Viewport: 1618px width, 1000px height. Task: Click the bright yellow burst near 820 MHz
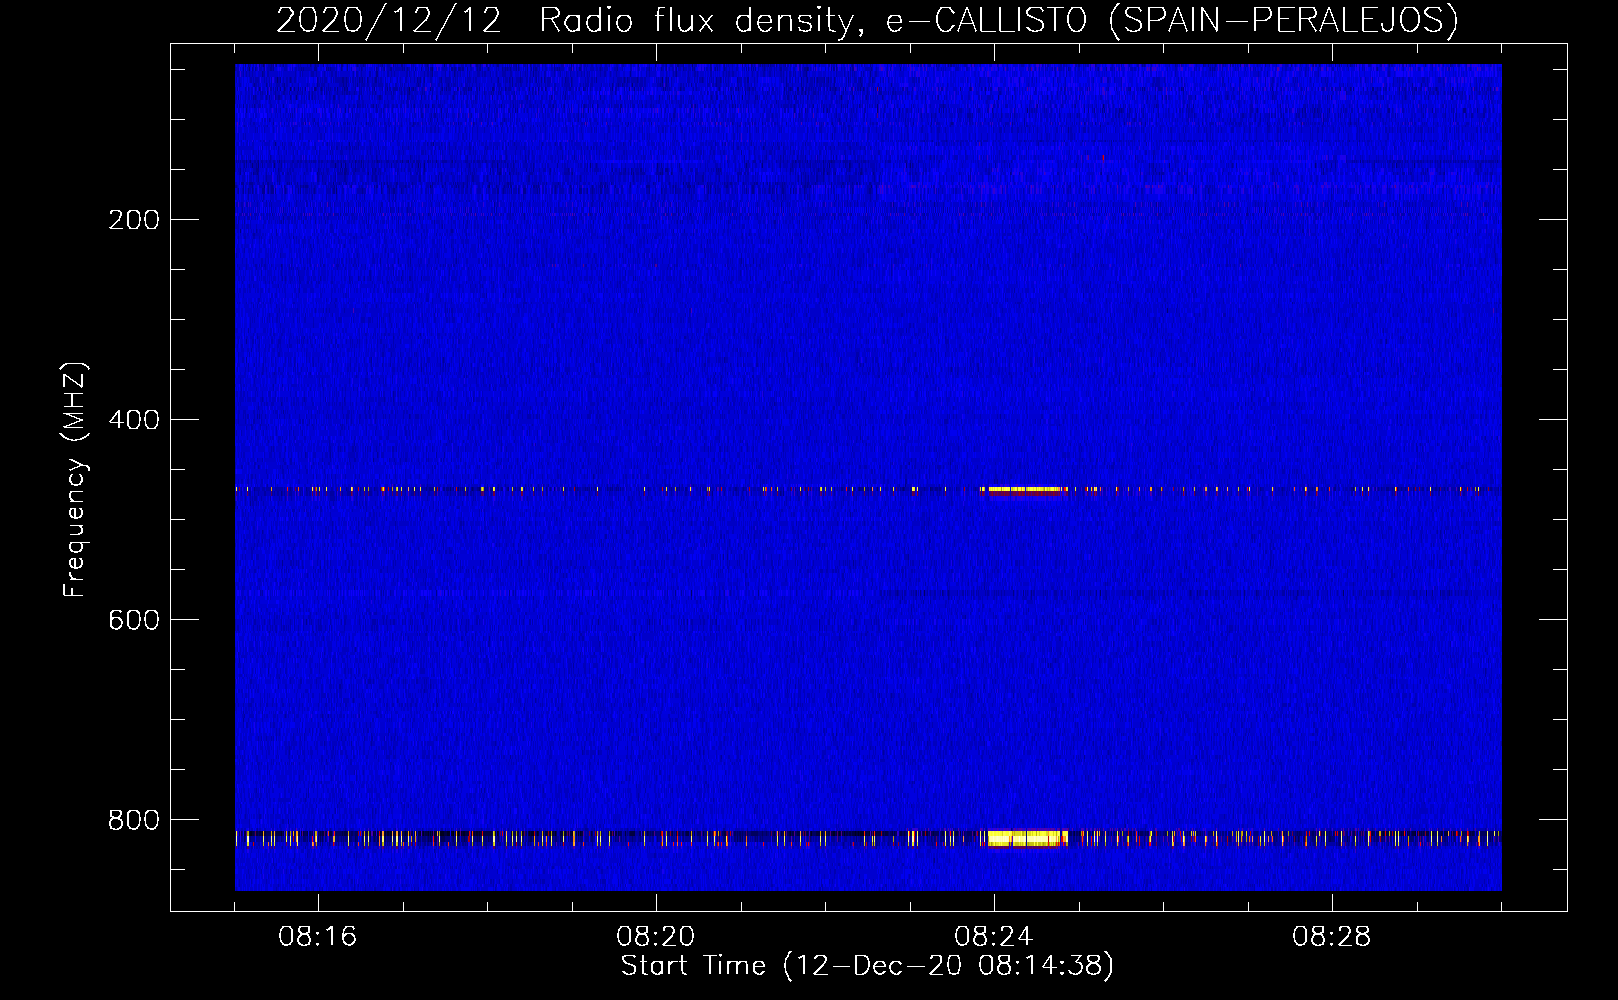tap(1025, 838)
